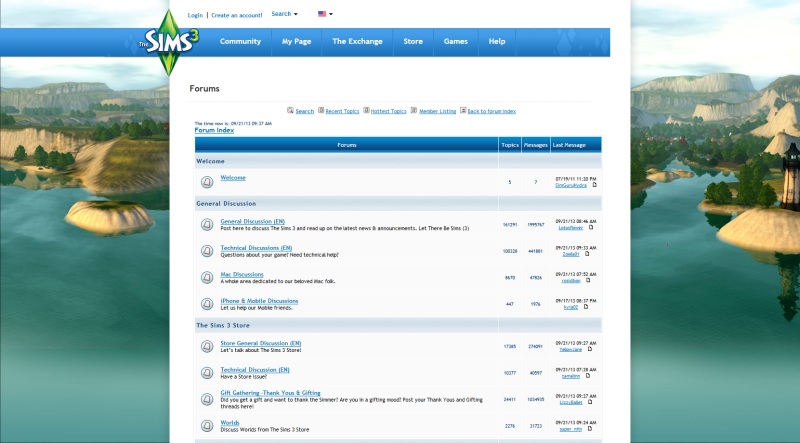Open latest post icon in Gift Gathering row
The width and height of the screenshot is (800, 443).
click(590, 402)
